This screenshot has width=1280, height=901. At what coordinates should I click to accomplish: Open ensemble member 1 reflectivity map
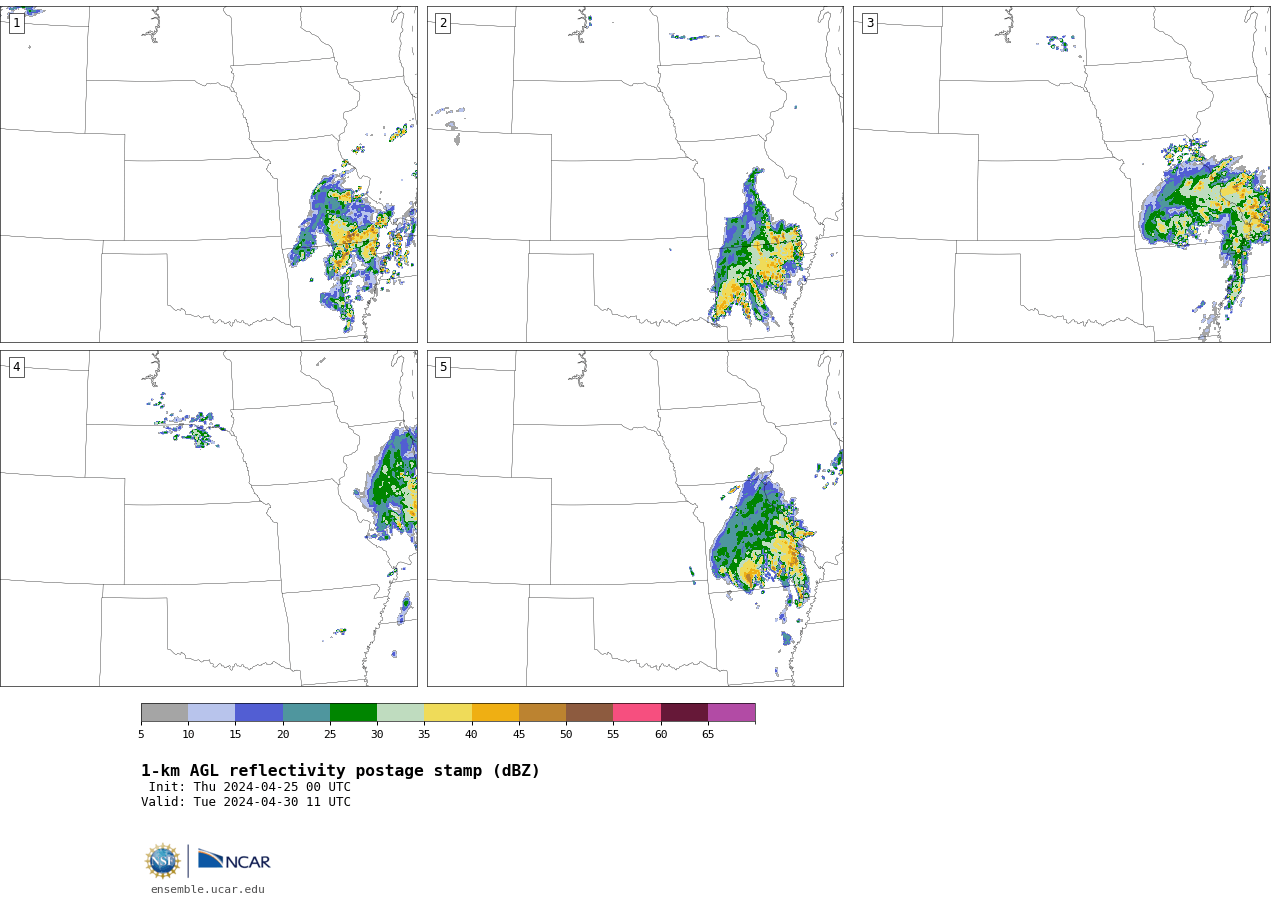coord(208,174)
